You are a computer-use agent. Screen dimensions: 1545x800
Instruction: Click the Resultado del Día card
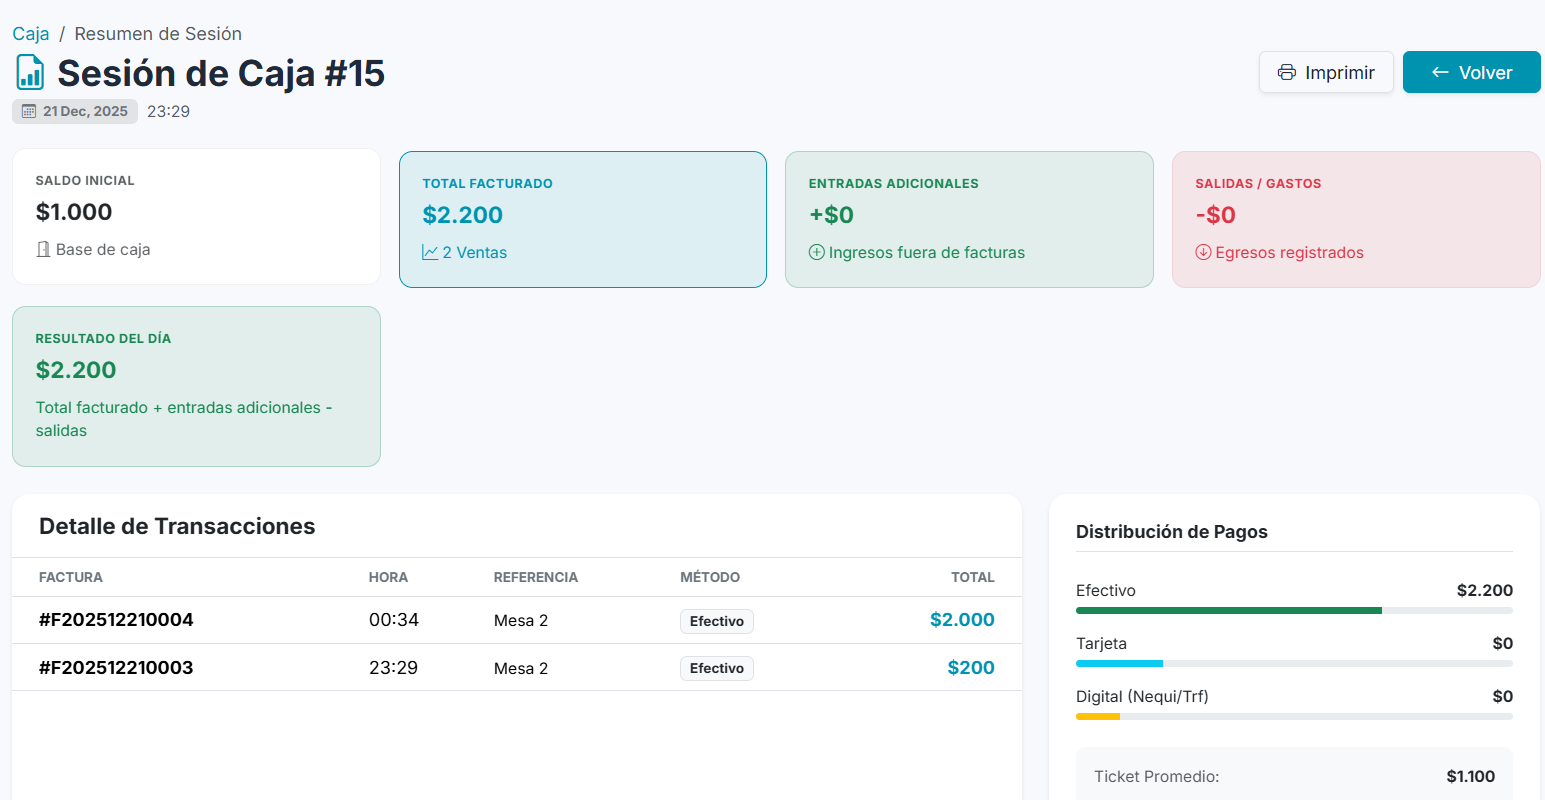(x=196, y=386)
